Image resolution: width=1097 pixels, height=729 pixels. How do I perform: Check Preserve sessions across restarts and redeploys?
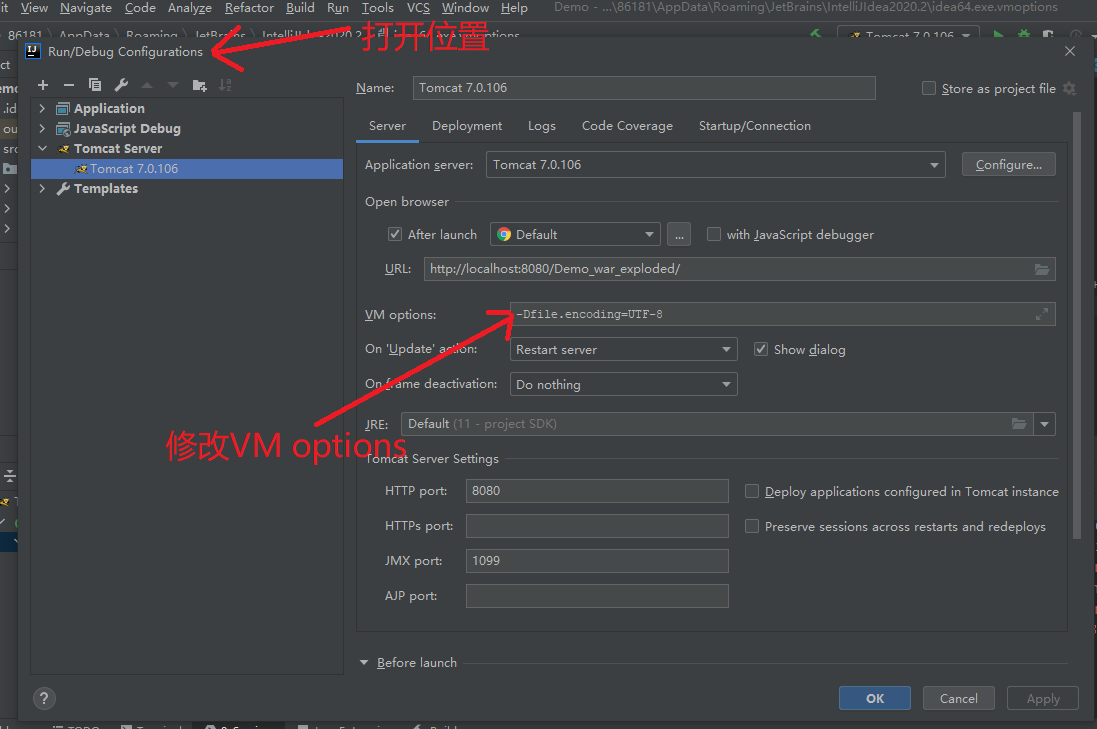point(751,526)
